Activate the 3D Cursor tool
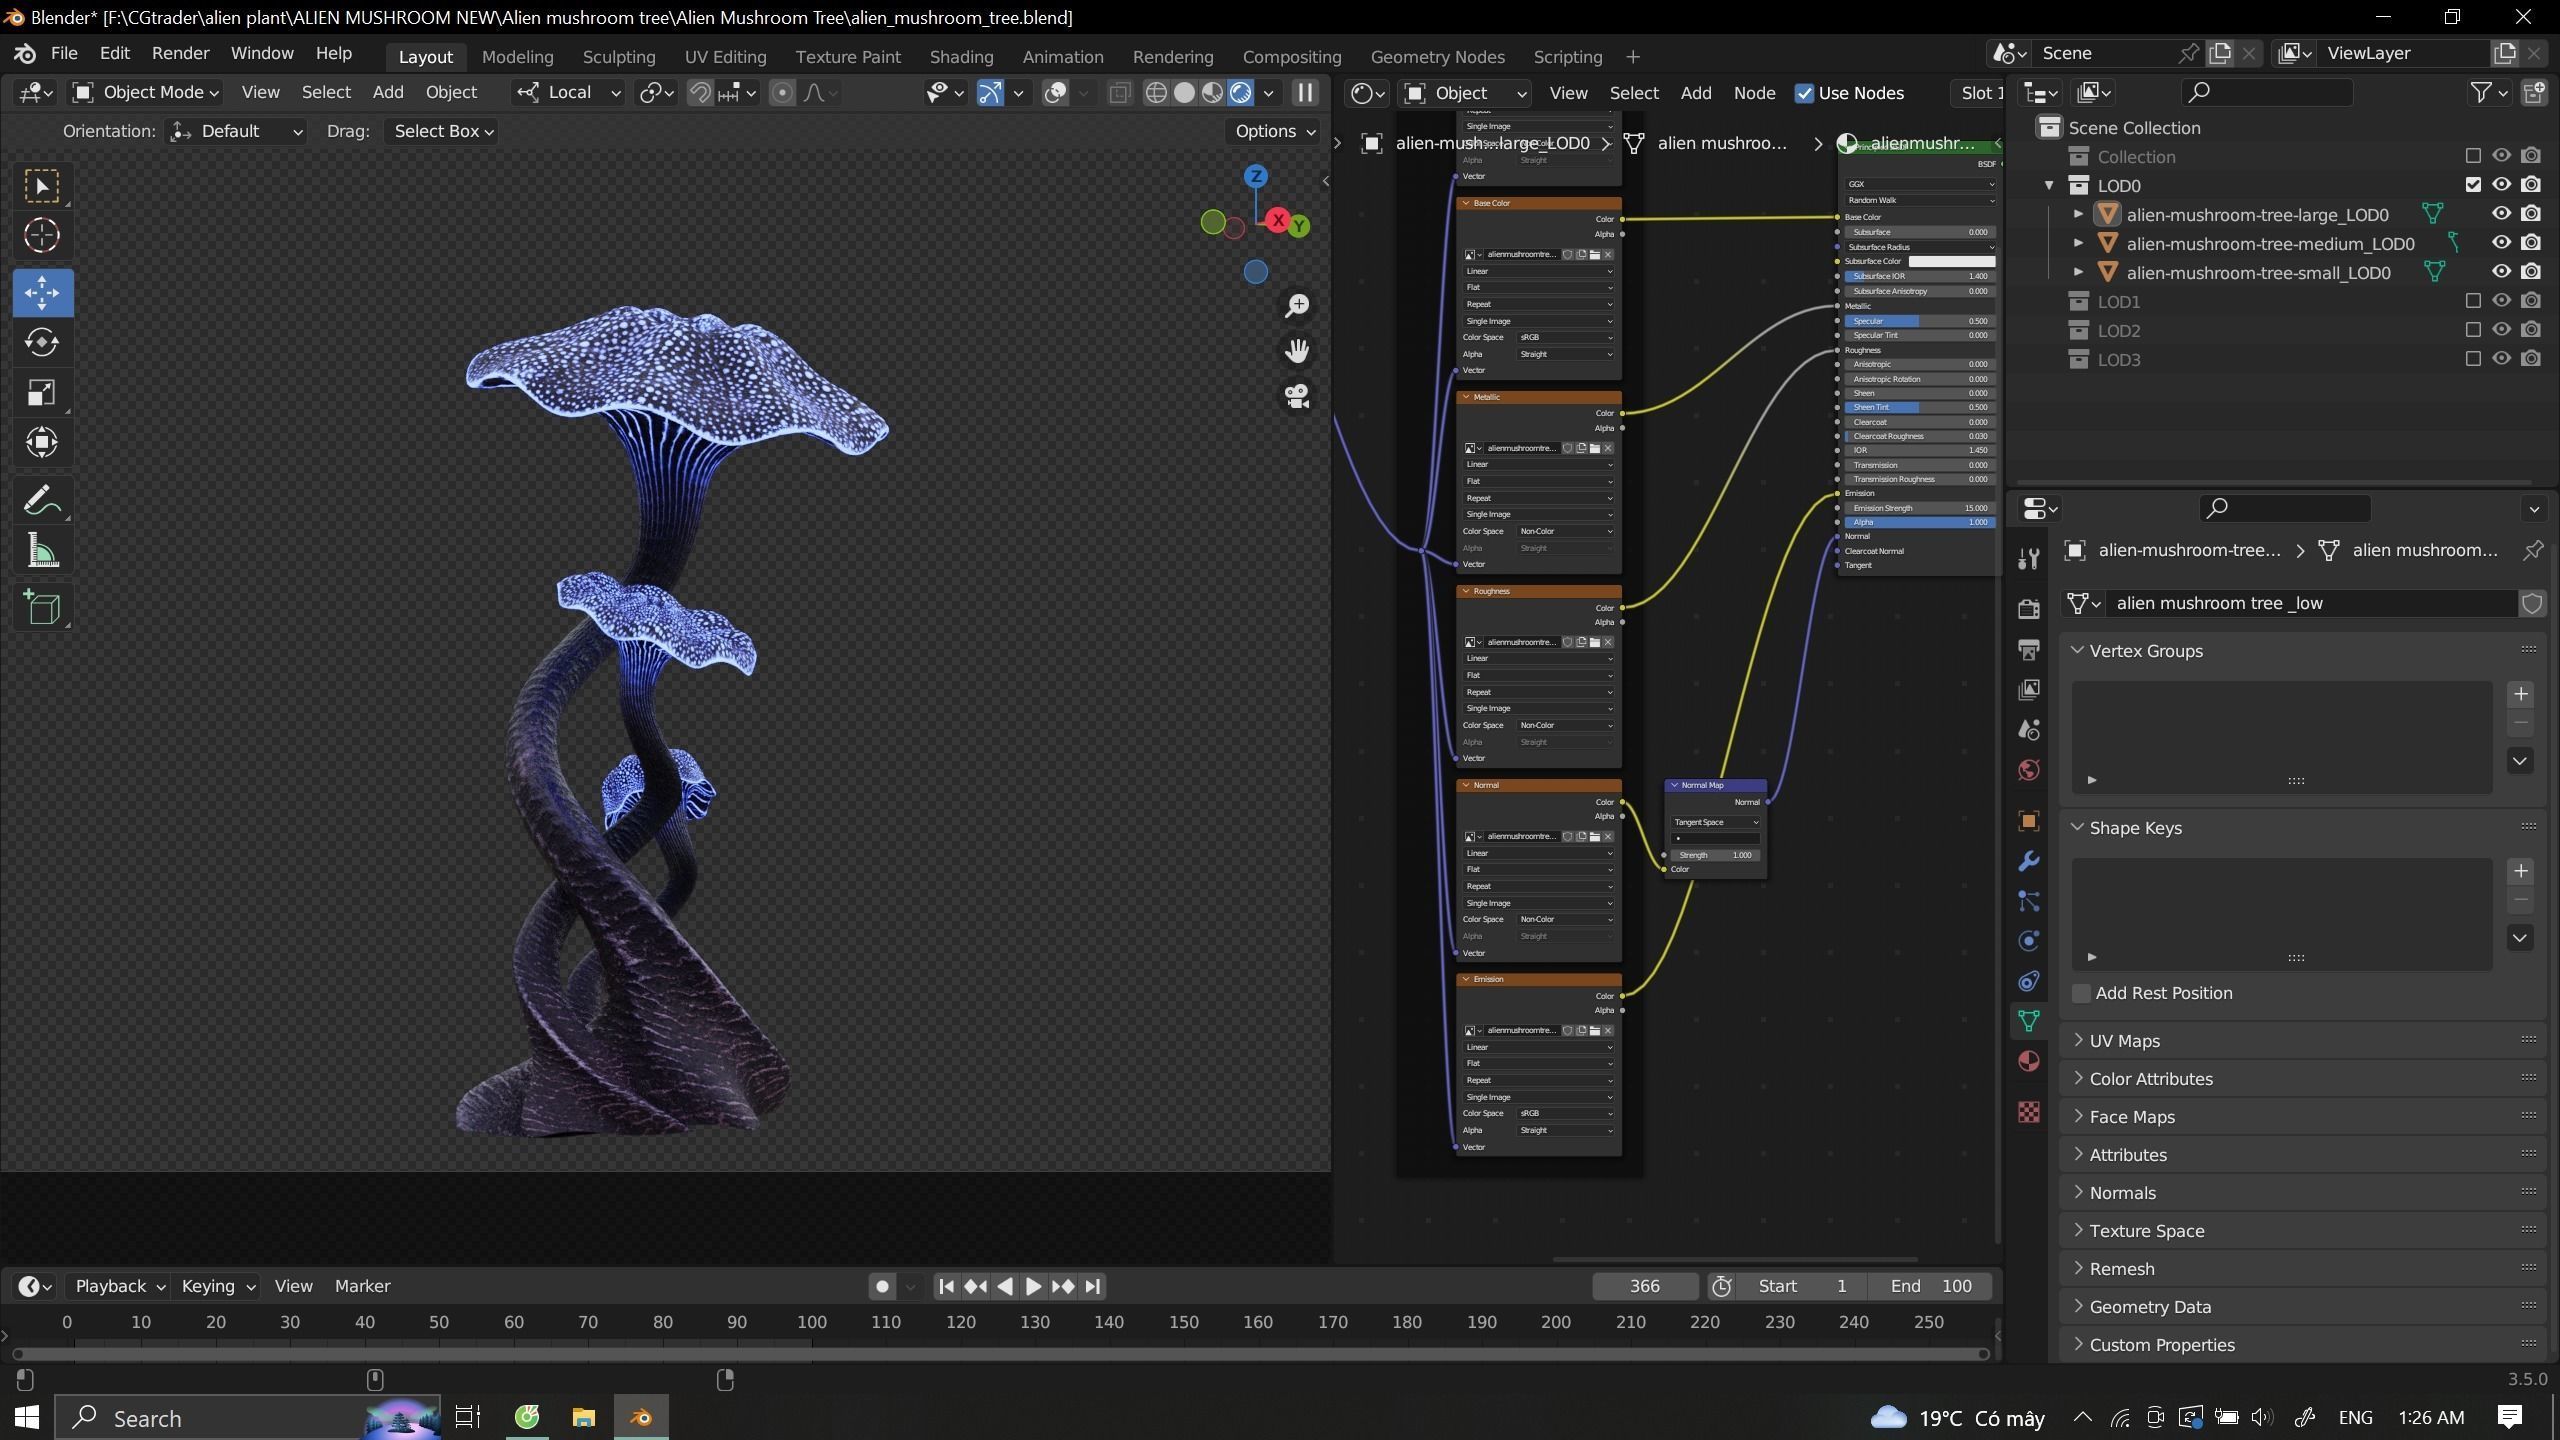 point(42,236)
